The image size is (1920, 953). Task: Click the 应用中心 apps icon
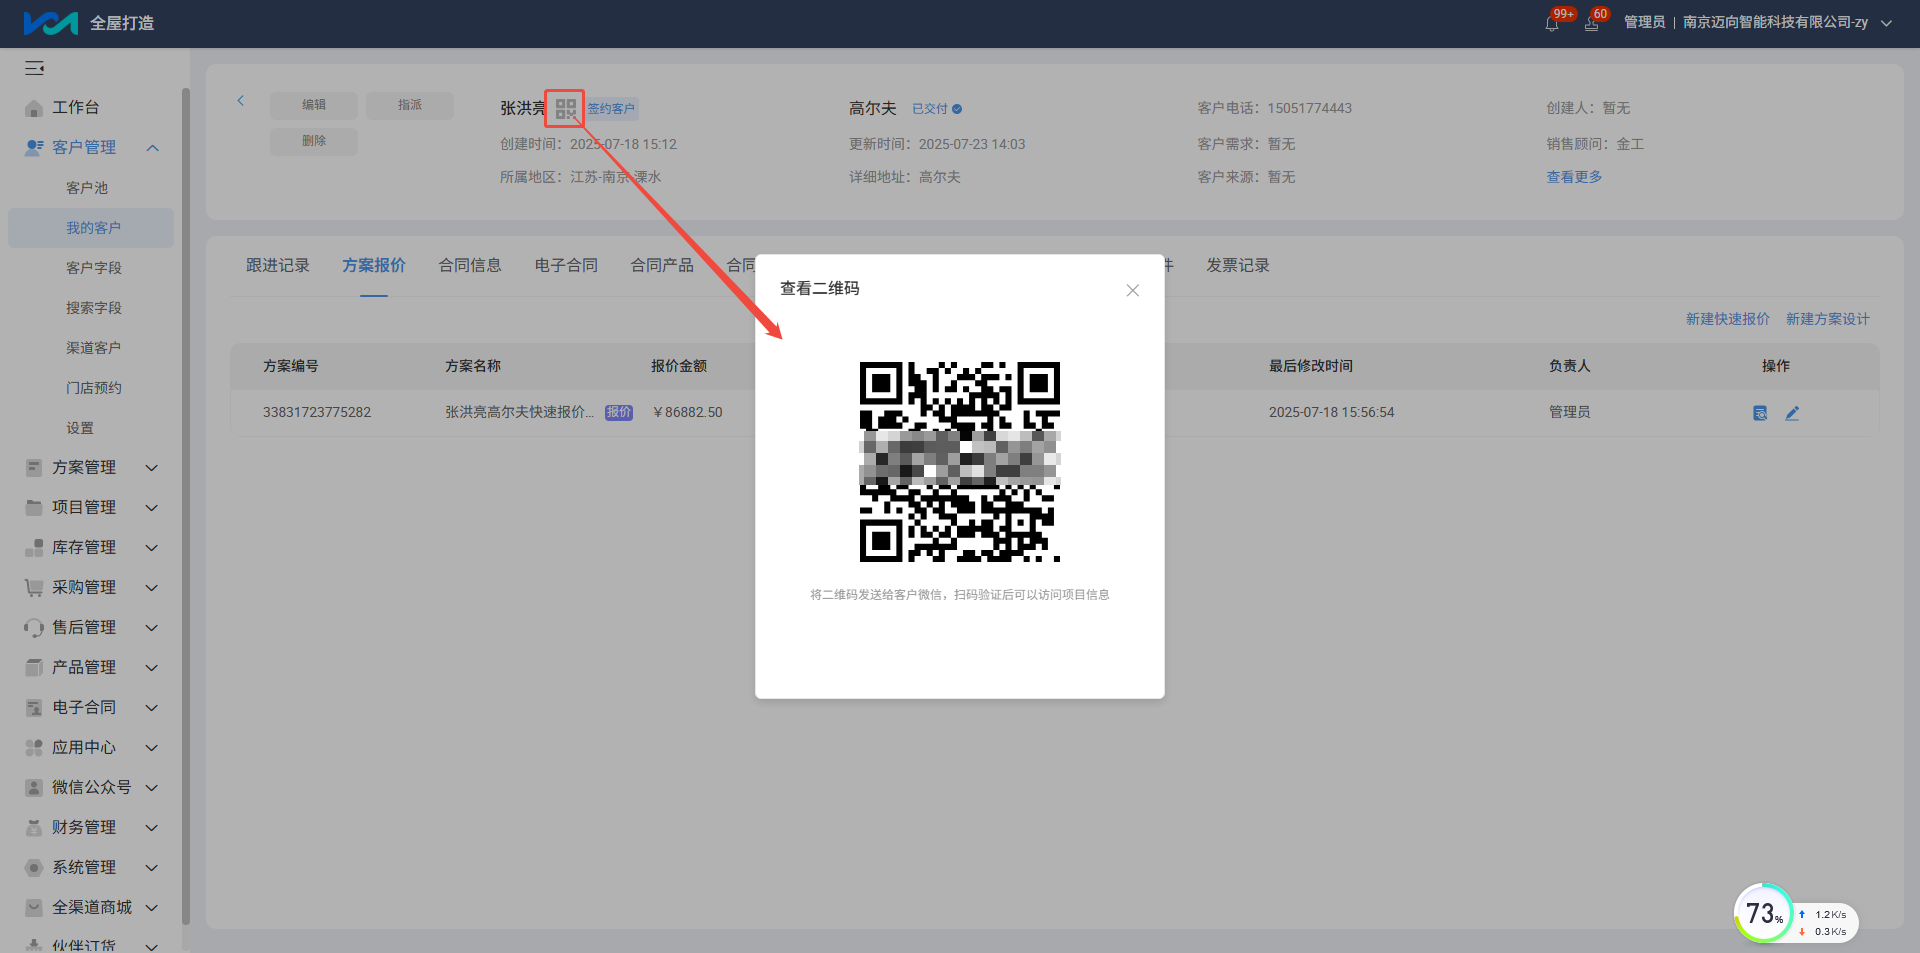[x=34, y=748]
